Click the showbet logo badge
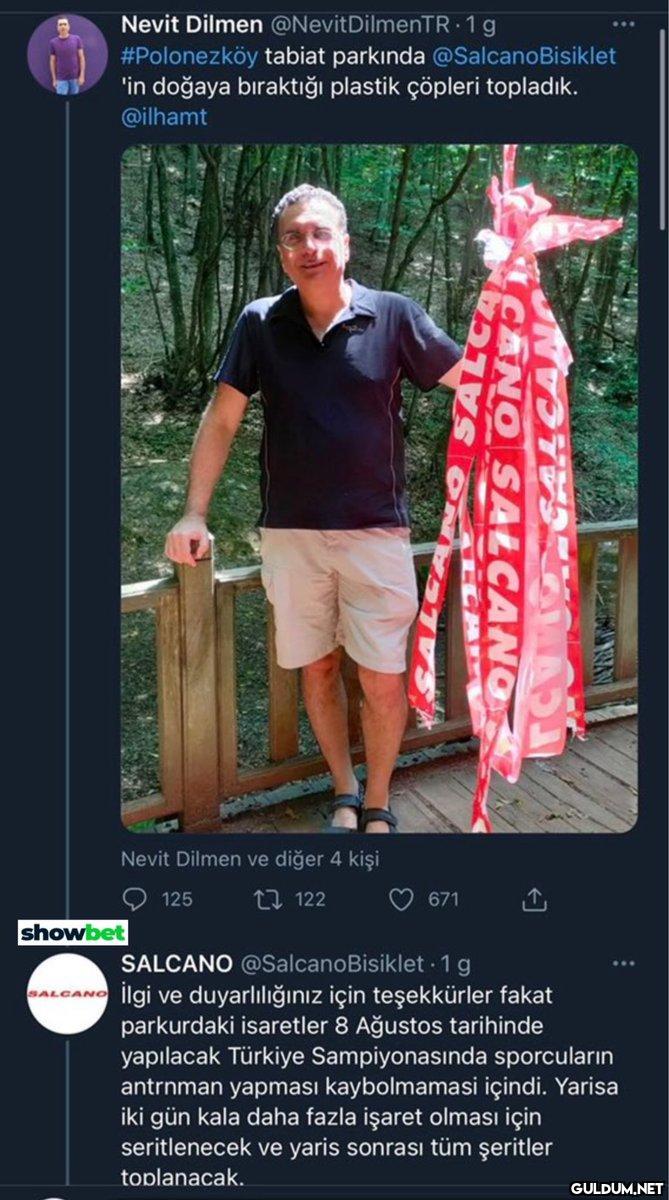This screenshot has height=1200, width=669. [x=73, y=933]
